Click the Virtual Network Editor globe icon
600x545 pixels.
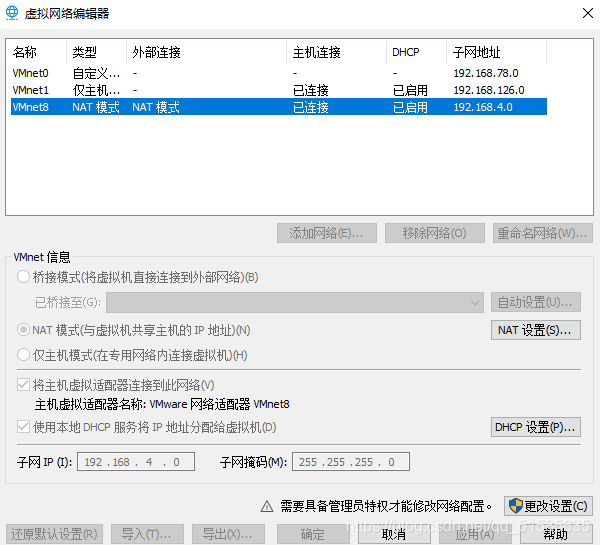12,13
